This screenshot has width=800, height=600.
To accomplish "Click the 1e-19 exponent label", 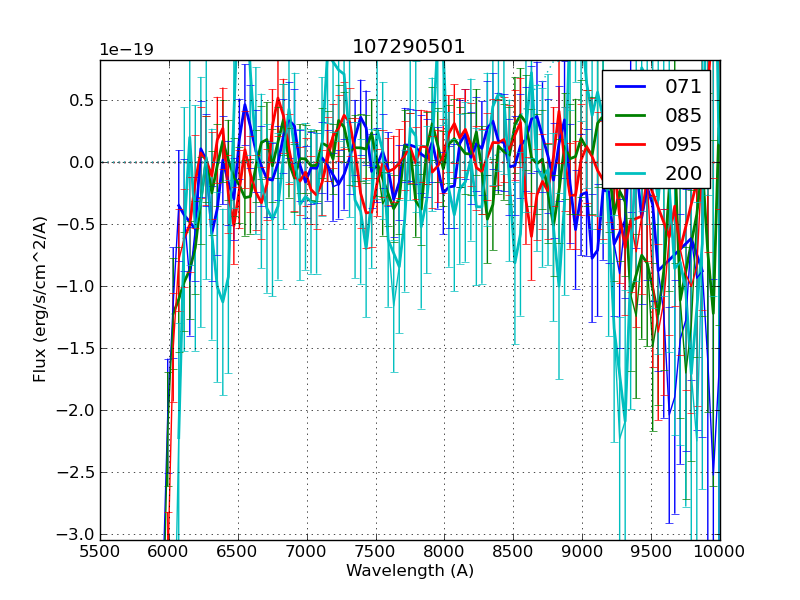I will tap(126, 50).
